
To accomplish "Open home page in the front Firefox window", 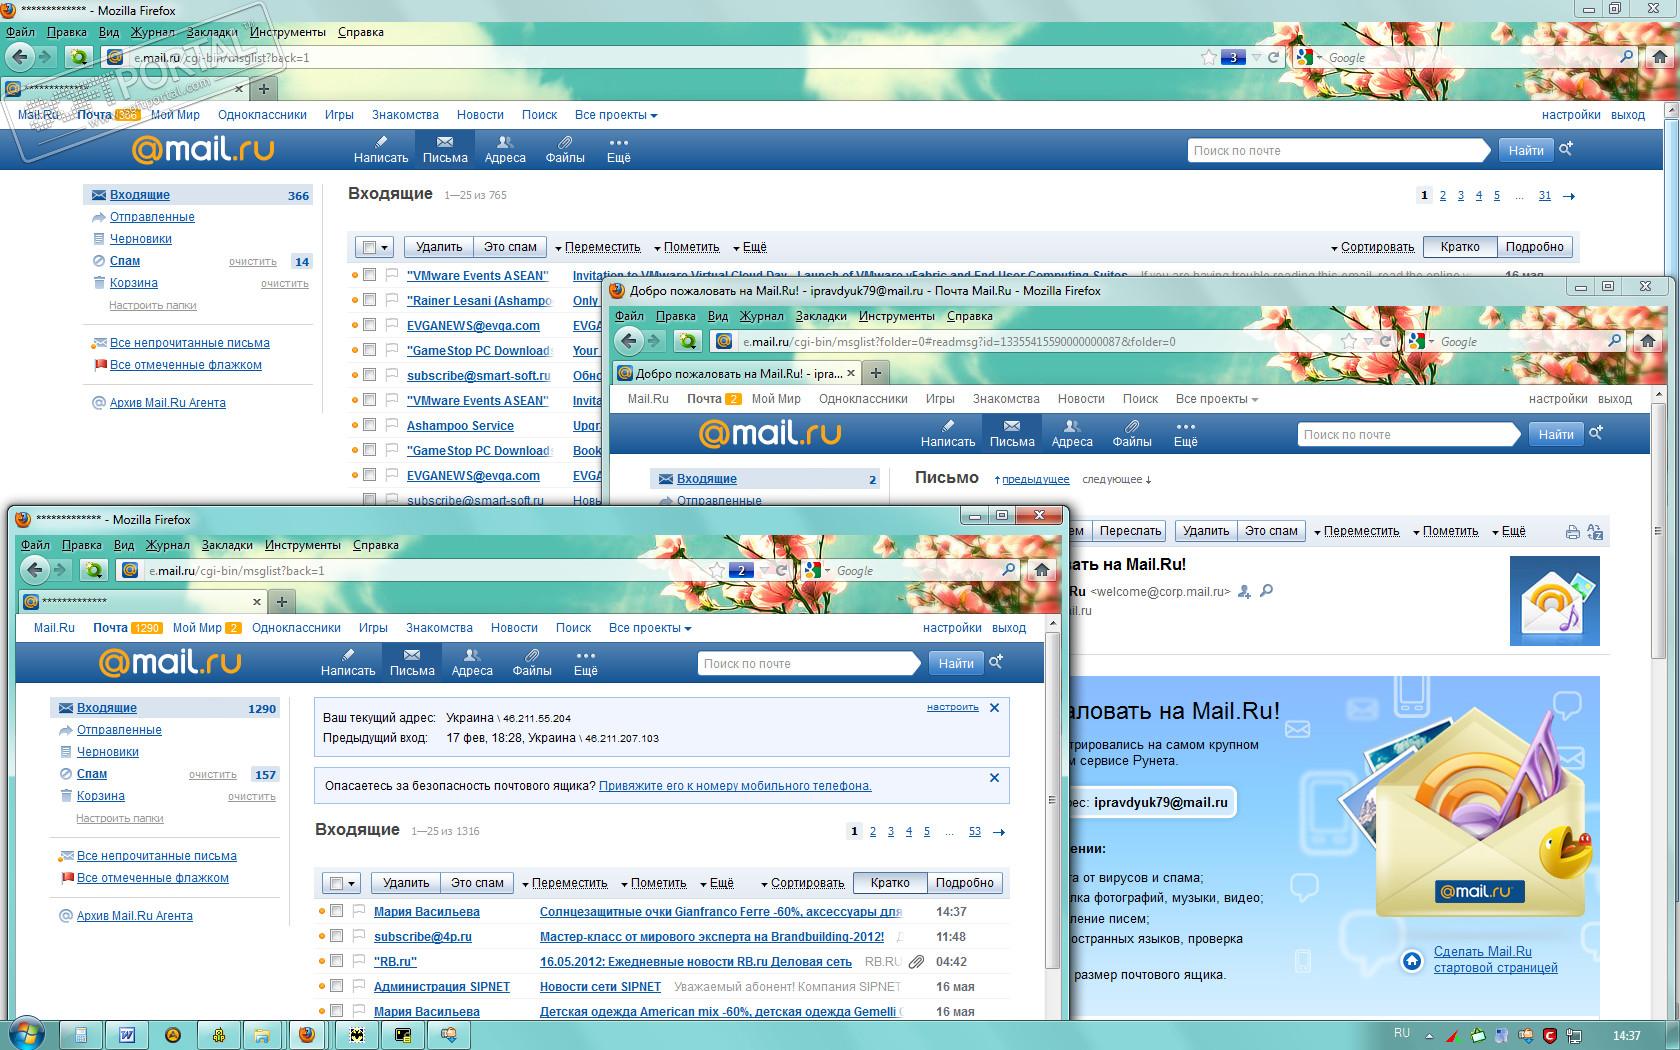I will click(1041, 570).
